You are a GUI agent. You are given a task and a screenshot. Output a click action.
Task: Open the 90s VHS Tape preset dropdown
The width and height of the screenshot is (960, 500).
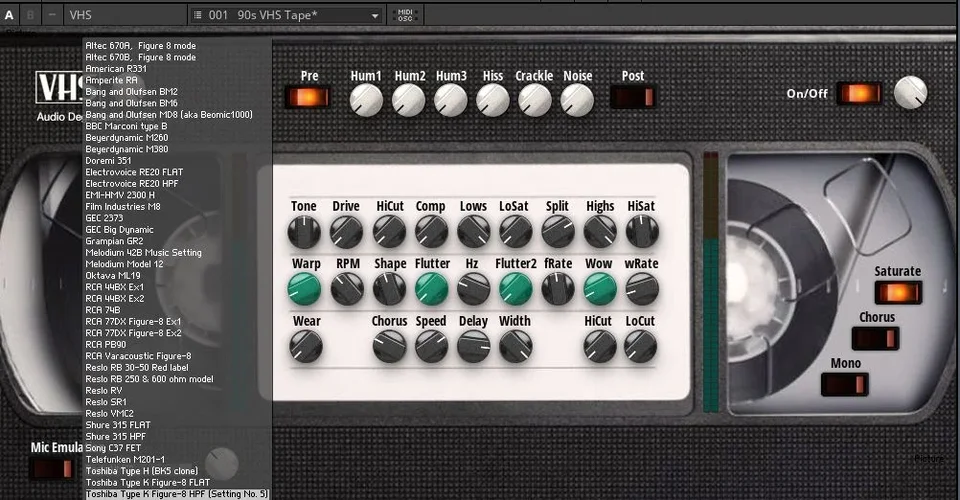pyautogui.click(x=287, y=15)
